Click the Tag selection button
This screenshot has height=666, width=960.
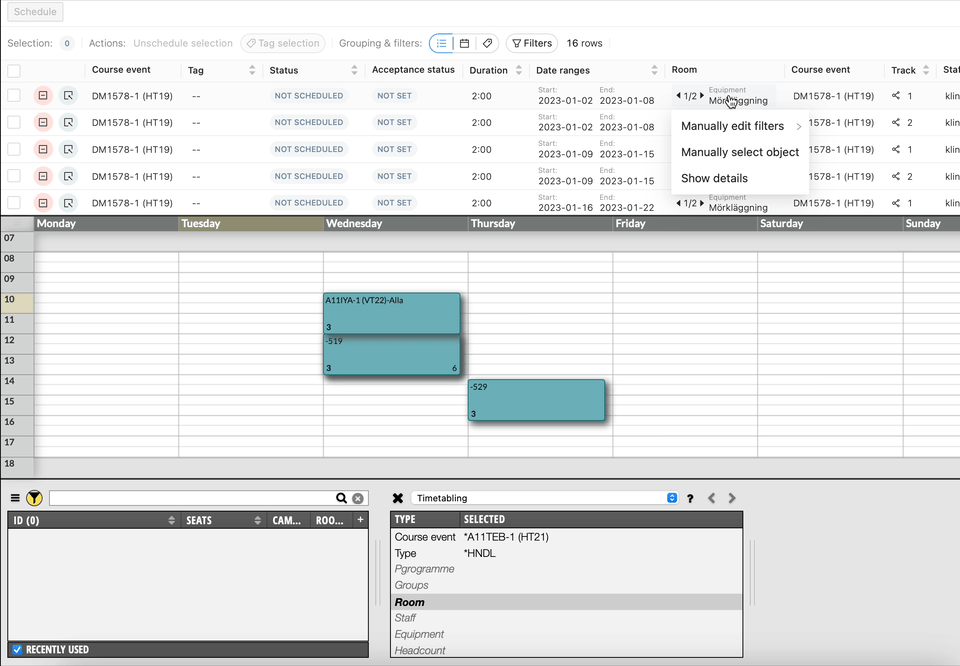click(x=283, y=43)
